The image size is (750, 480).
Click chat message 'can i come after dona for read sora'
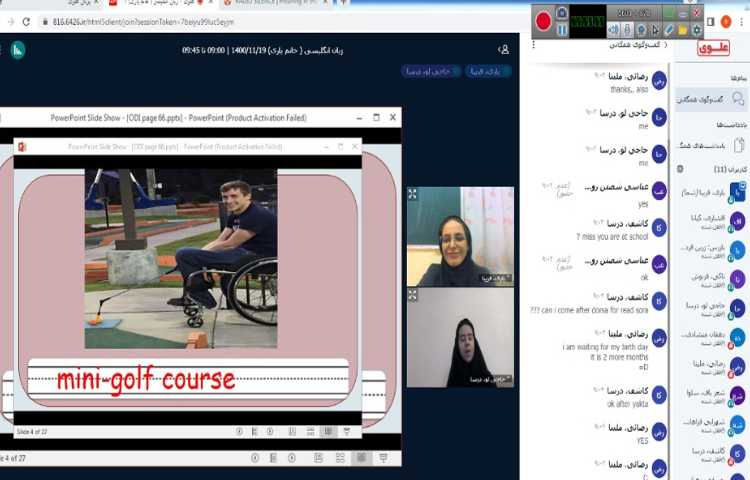click(589, 310)
